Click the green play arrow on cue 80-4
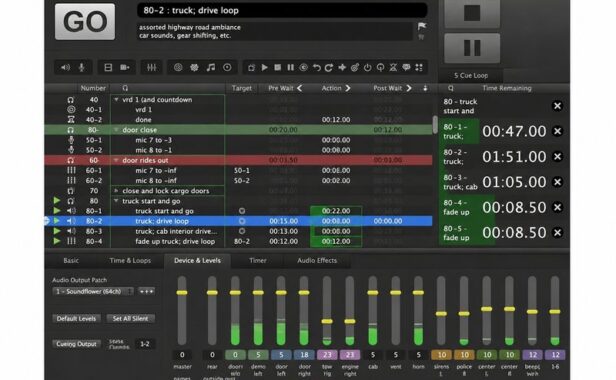The height and width of the screenshot is (380, 616). (57, 241)
